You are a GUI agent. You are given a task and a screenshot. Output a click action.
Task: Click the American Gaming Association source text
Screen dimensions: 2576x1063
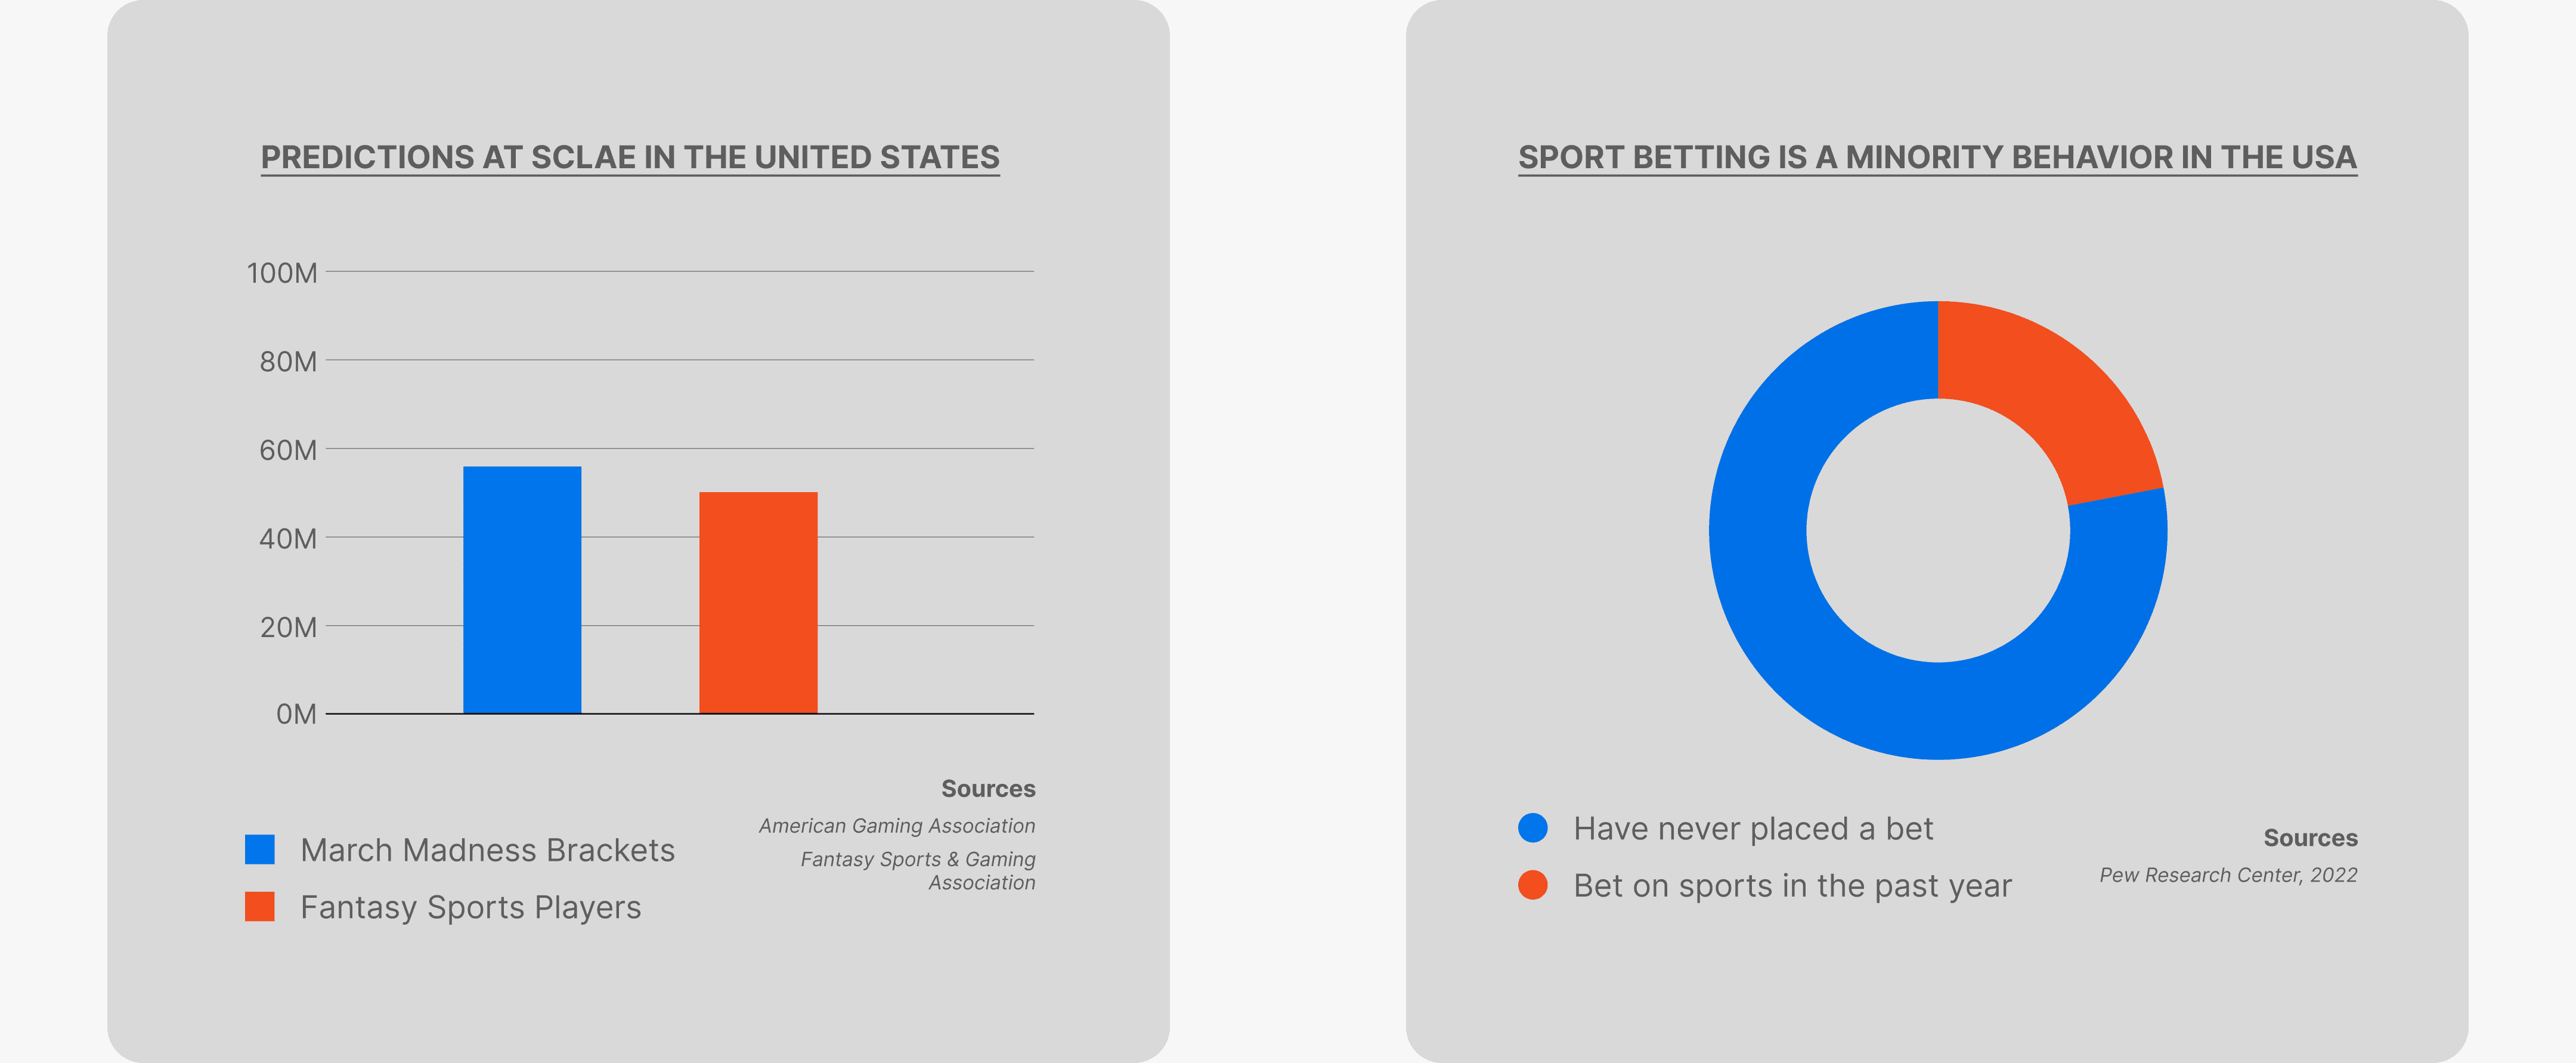point(897,826)
